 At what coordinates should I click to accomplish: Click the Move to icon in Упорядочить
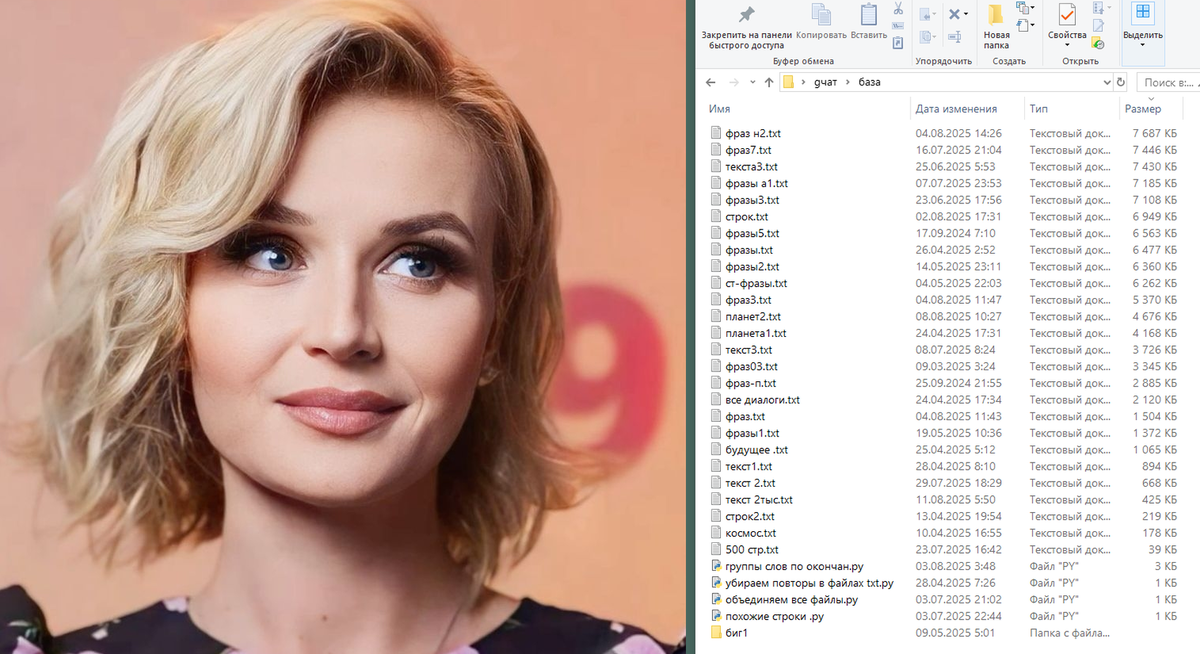(925, 14)
